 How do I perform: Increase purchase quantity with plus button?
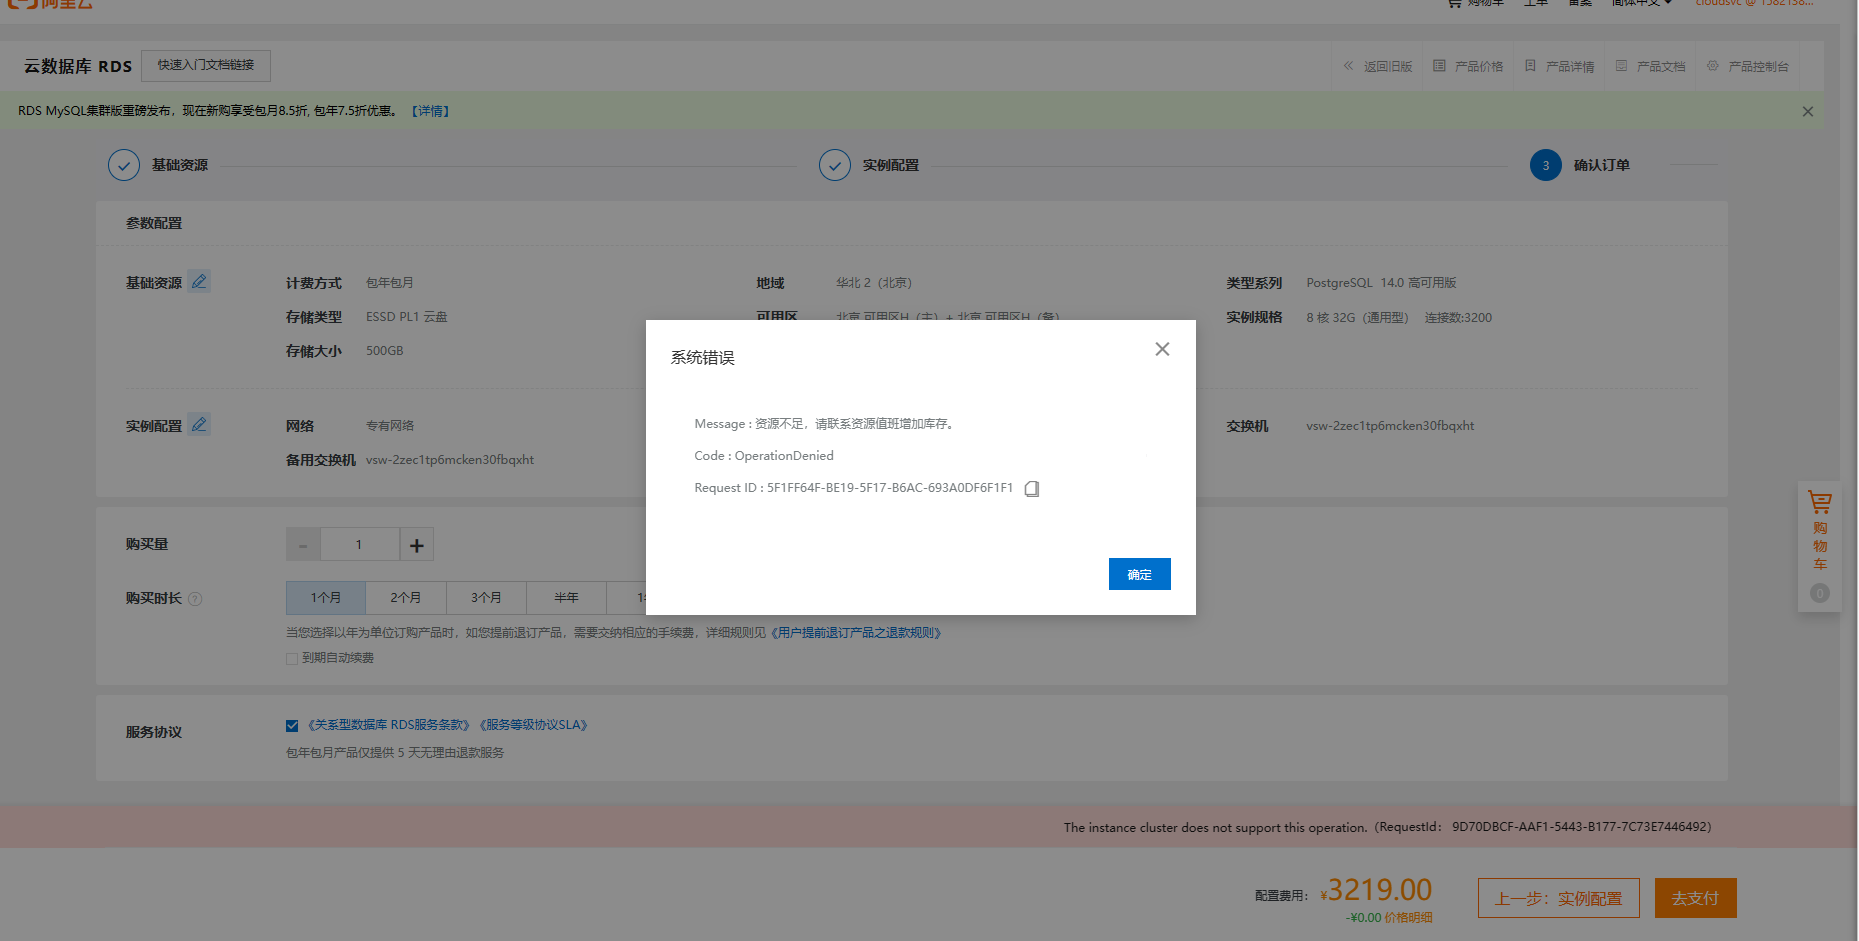tap(417, 545)
